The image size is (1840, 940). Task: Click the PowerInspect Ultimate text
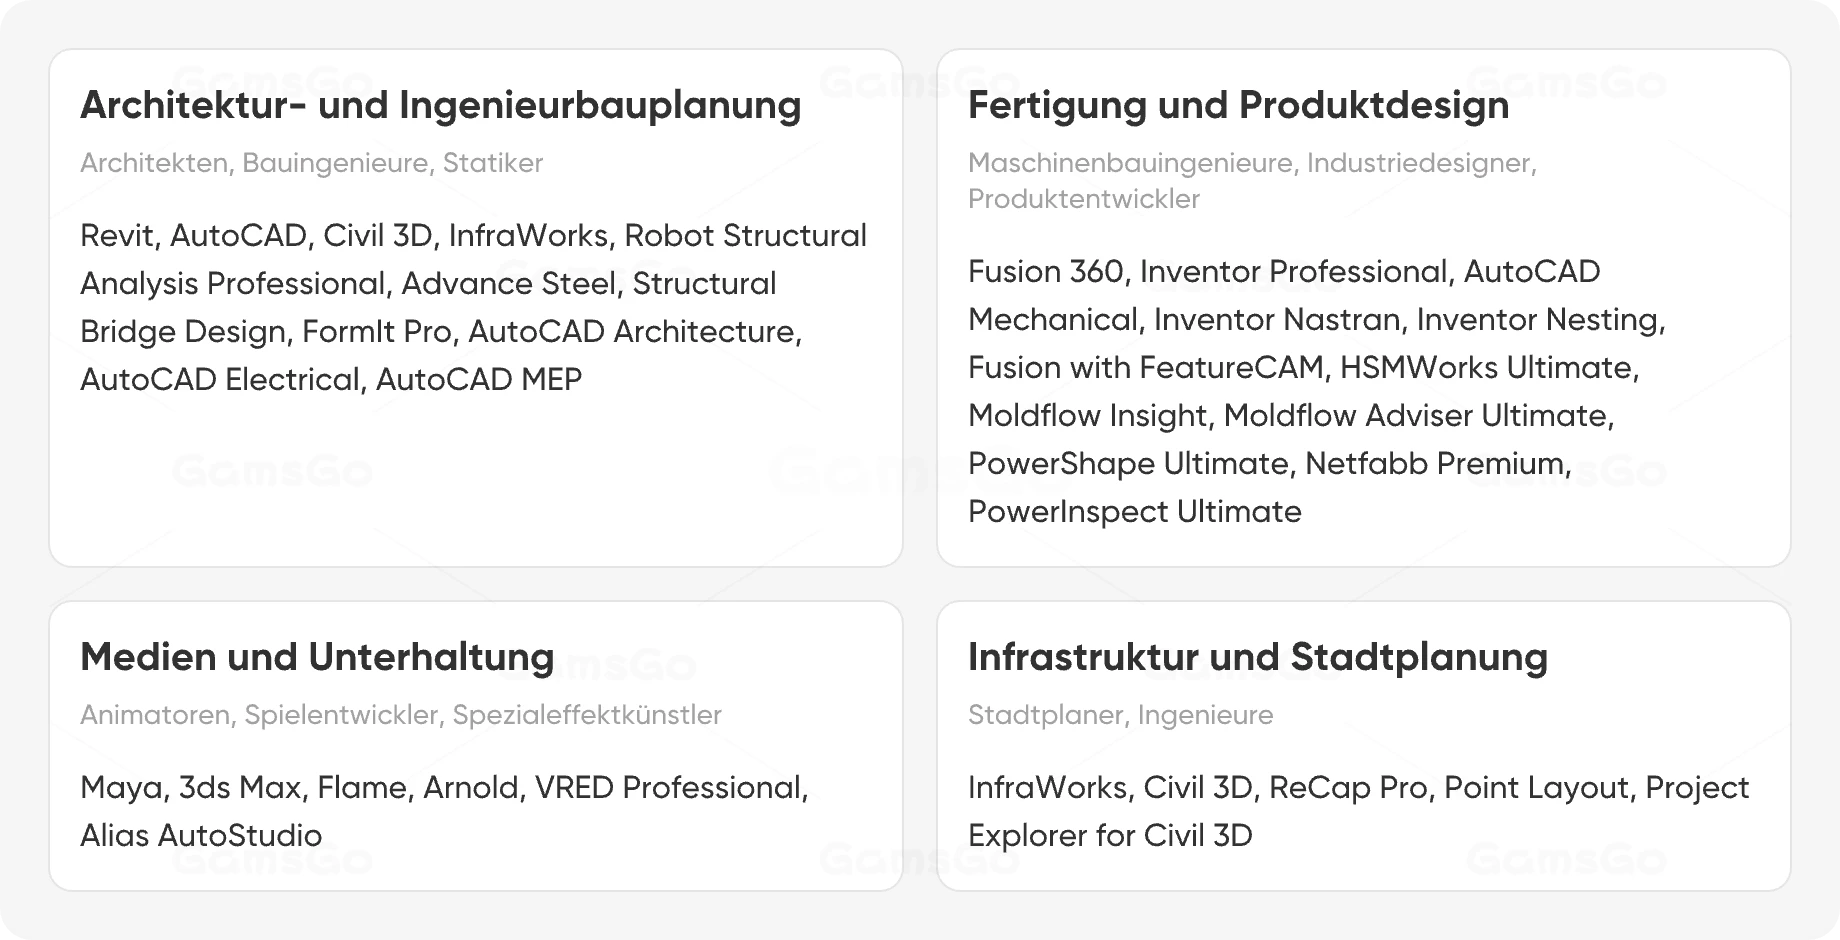(1135, 512)
